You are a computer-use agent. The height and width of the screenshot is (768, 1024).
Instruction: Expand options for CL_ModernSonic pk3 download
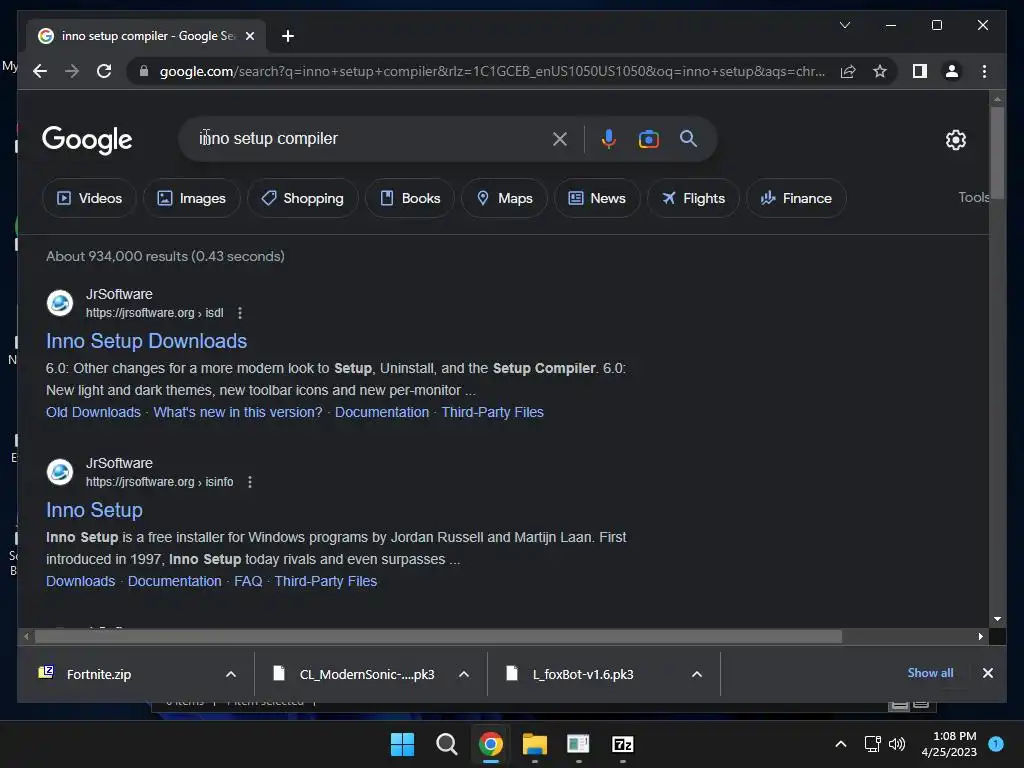464,674
